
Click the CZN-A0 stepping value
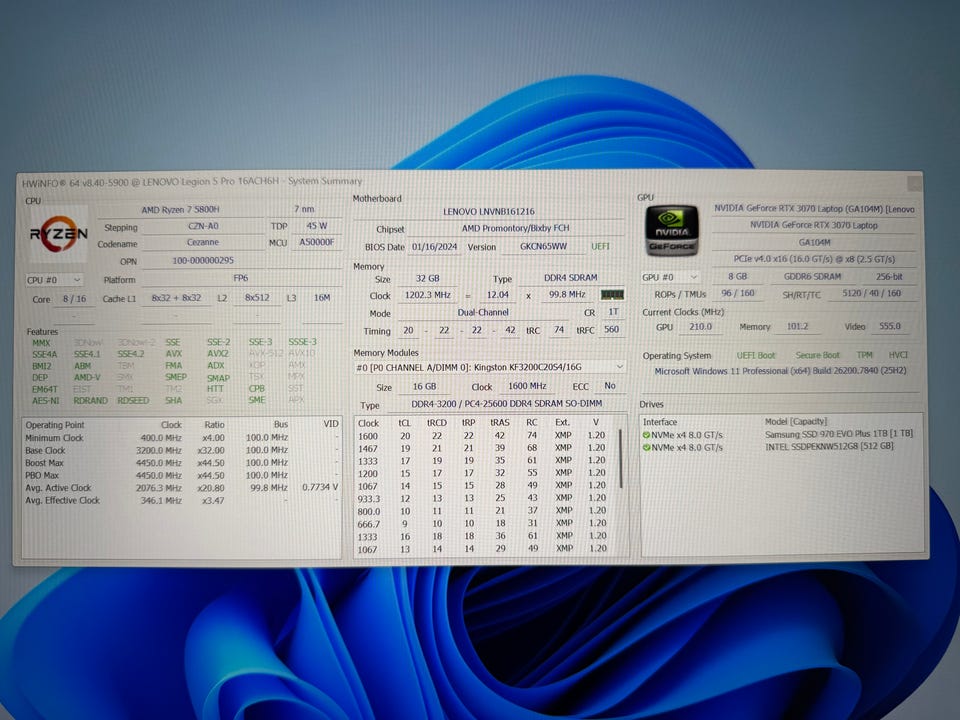pos(203,227)
